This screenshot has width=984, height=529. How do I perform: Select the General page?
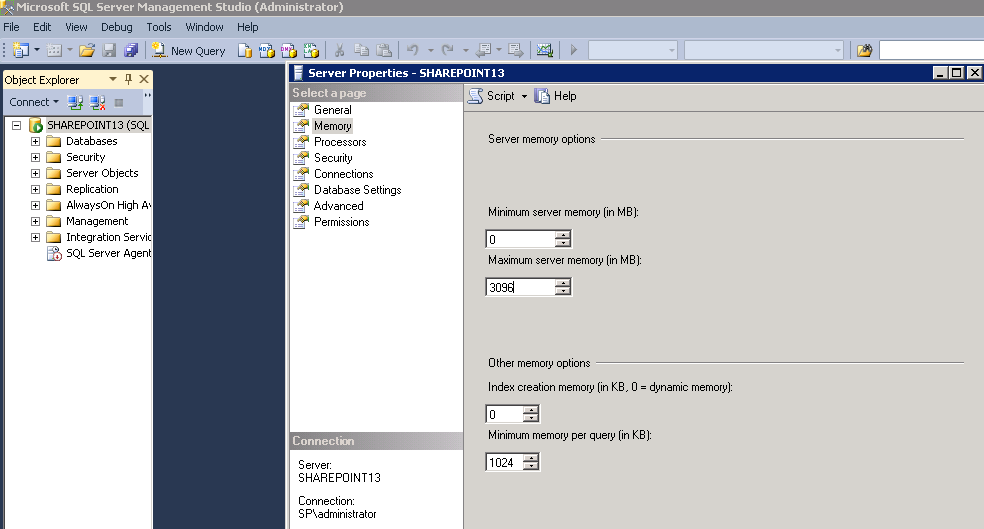click(333, 110)
